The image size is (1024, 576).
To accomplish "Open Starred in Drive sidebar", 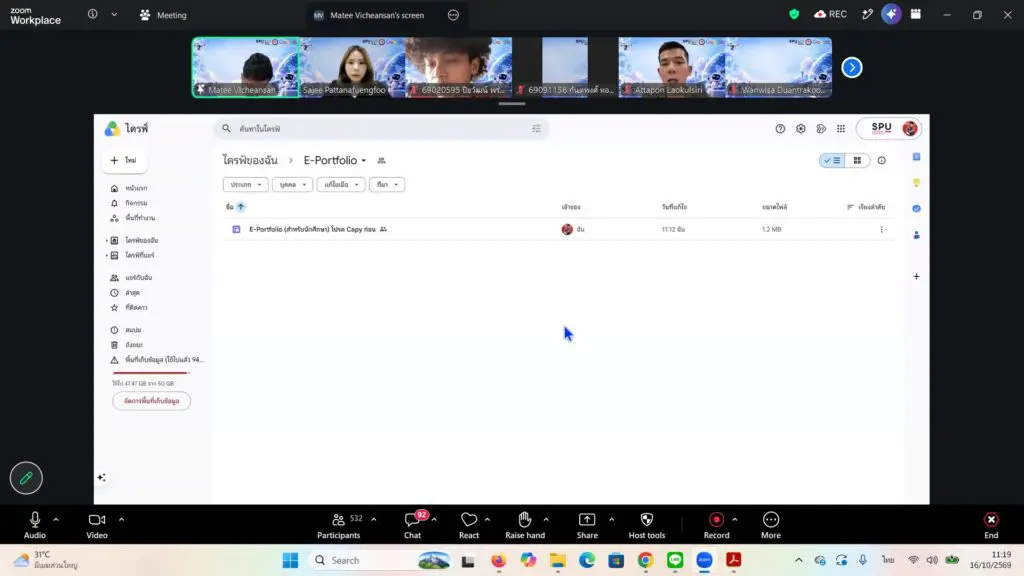I will pyautogui.click(x=136, y=308).
